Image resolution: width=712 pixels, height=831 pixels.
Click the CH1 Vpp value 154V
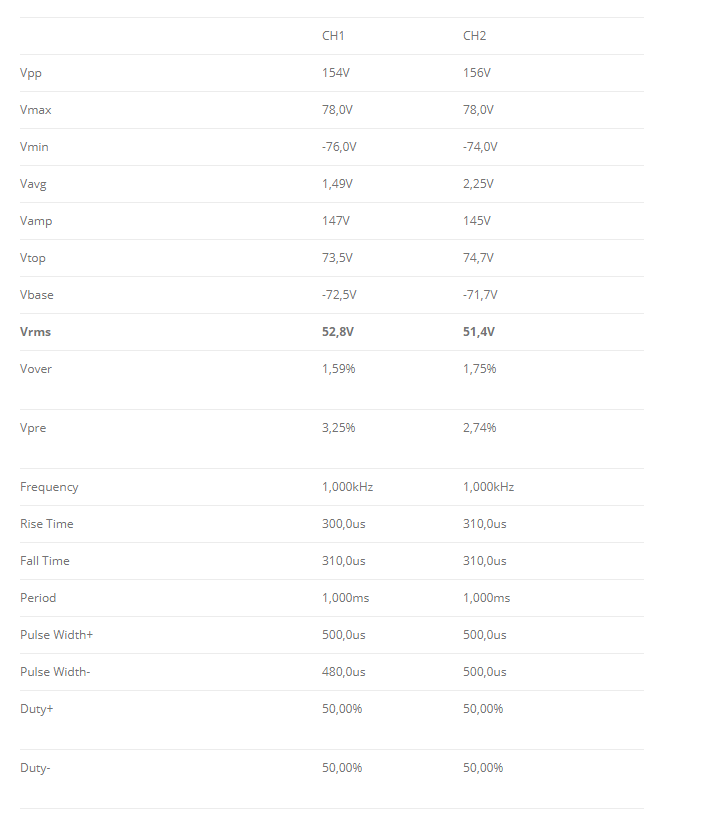click(x=336, y=73)
